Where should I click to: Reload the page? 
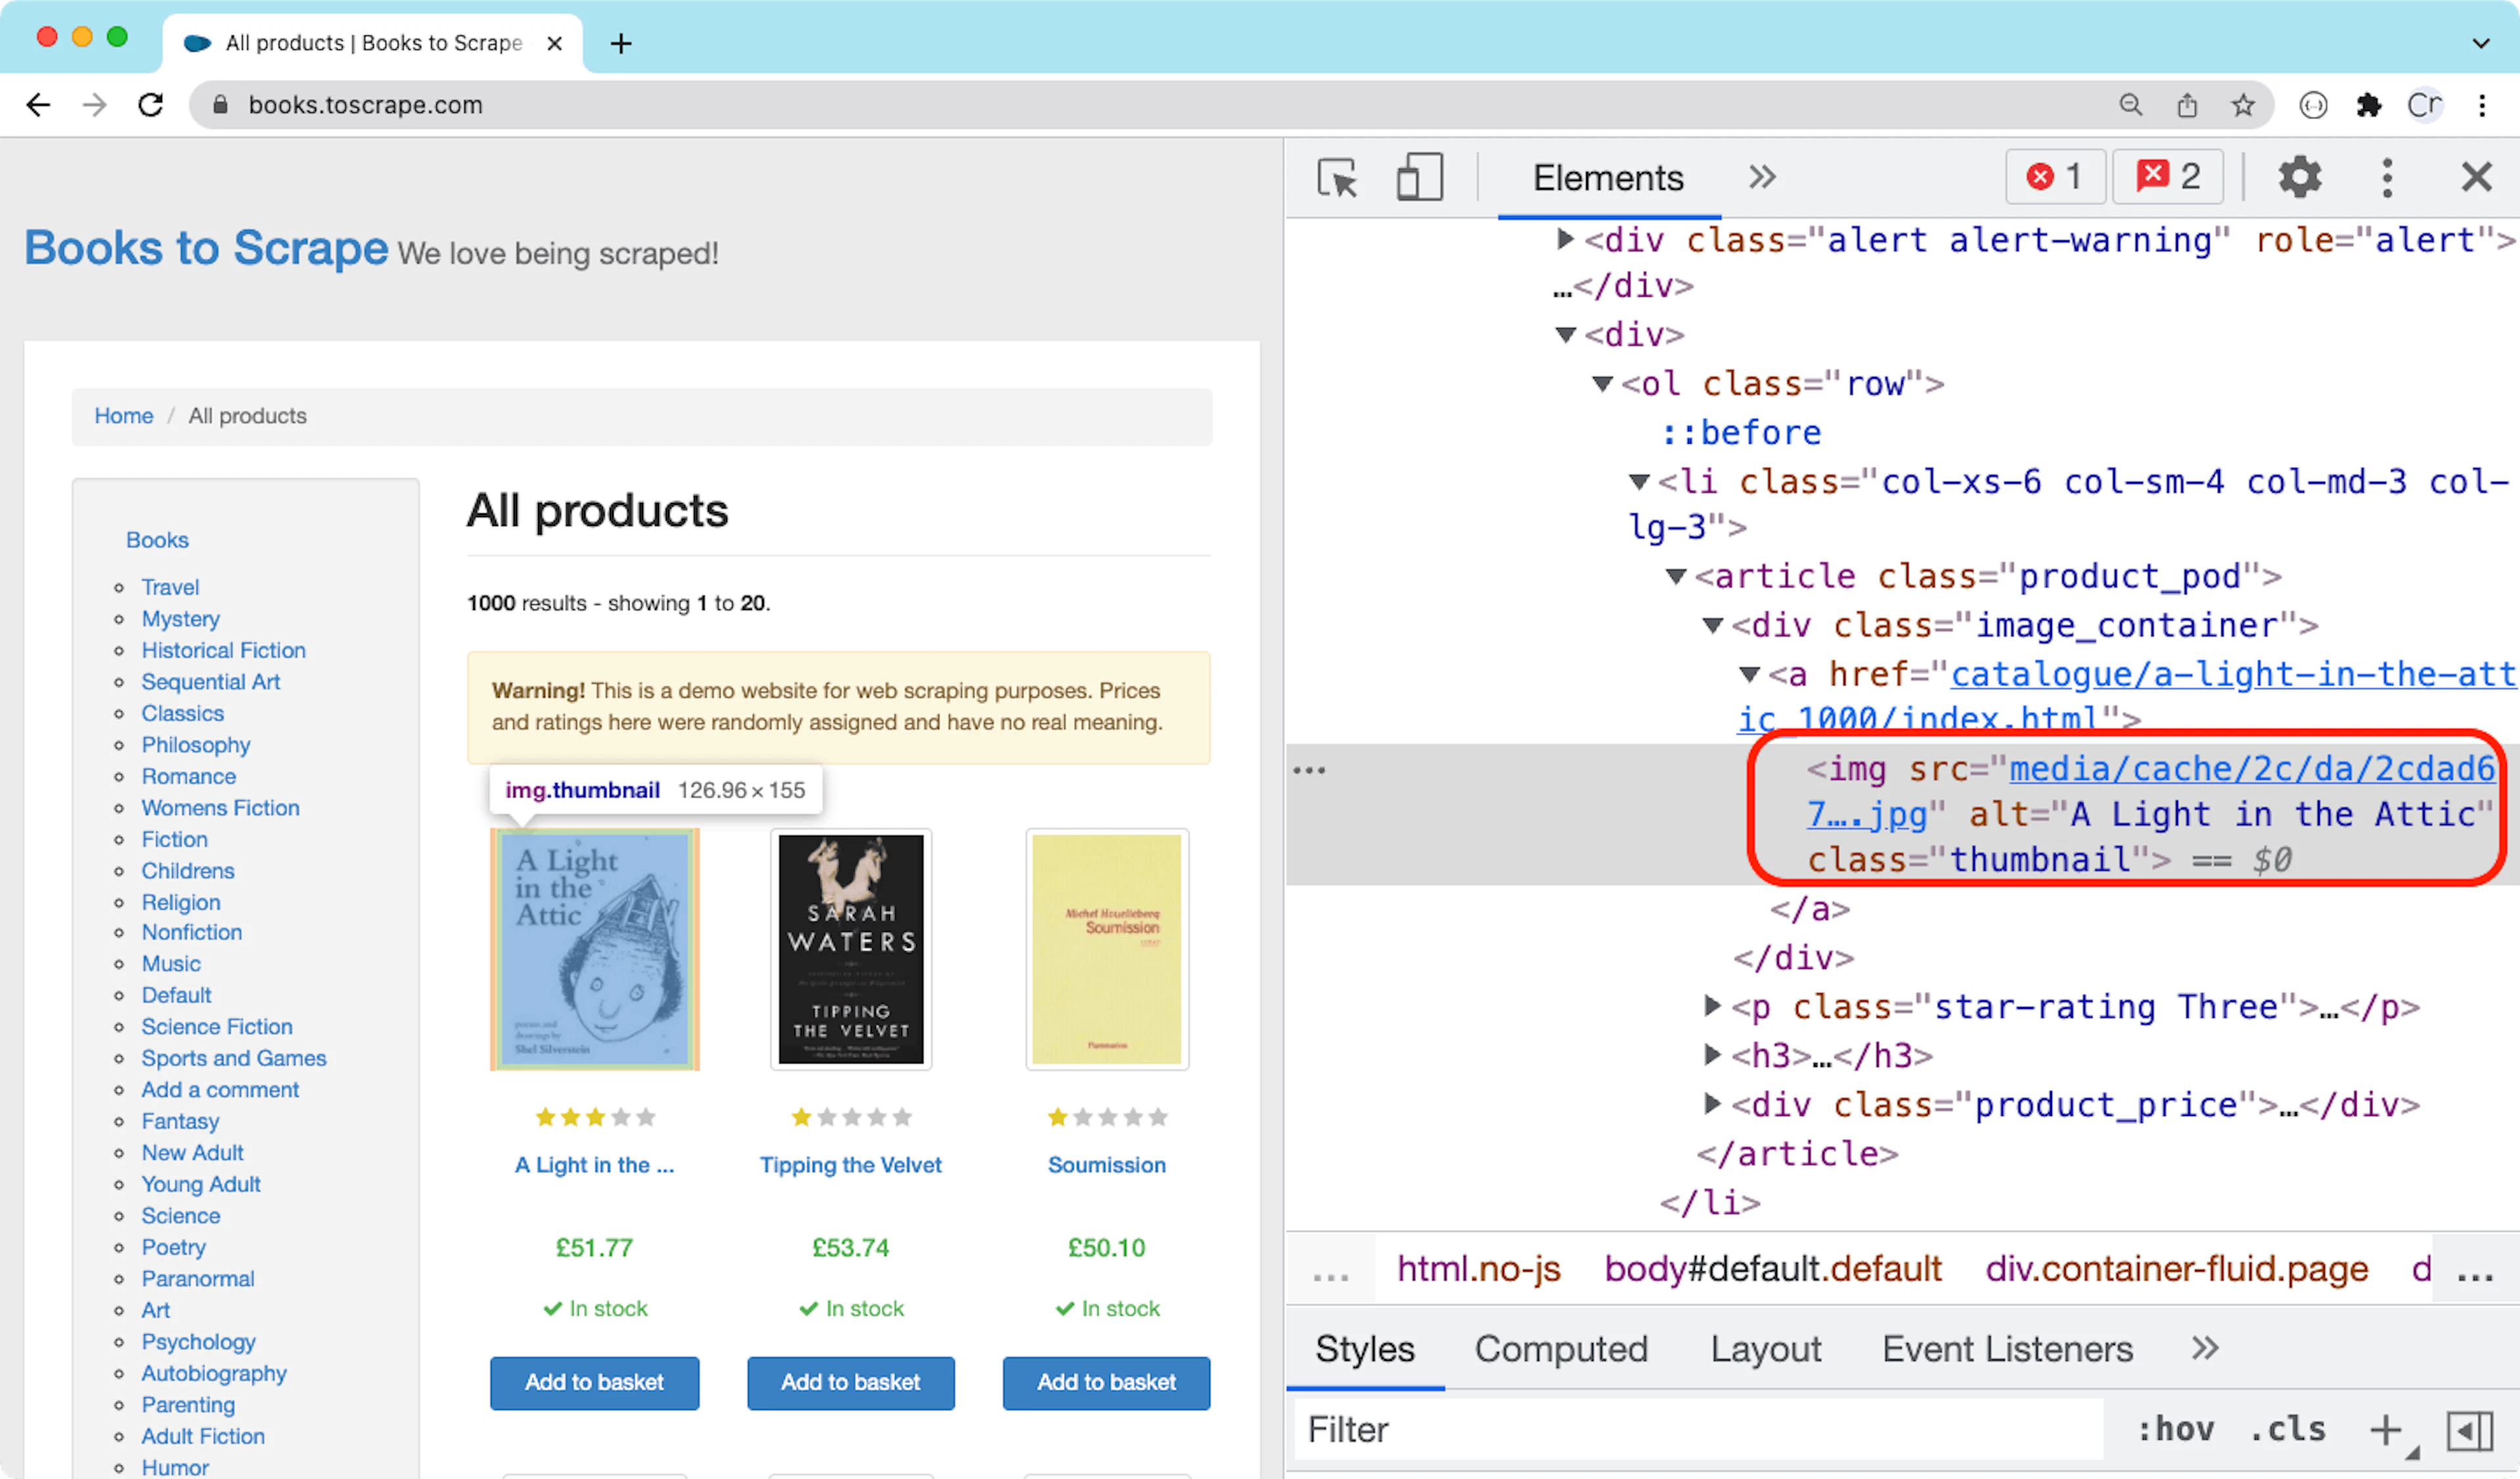tap(151, 105)
